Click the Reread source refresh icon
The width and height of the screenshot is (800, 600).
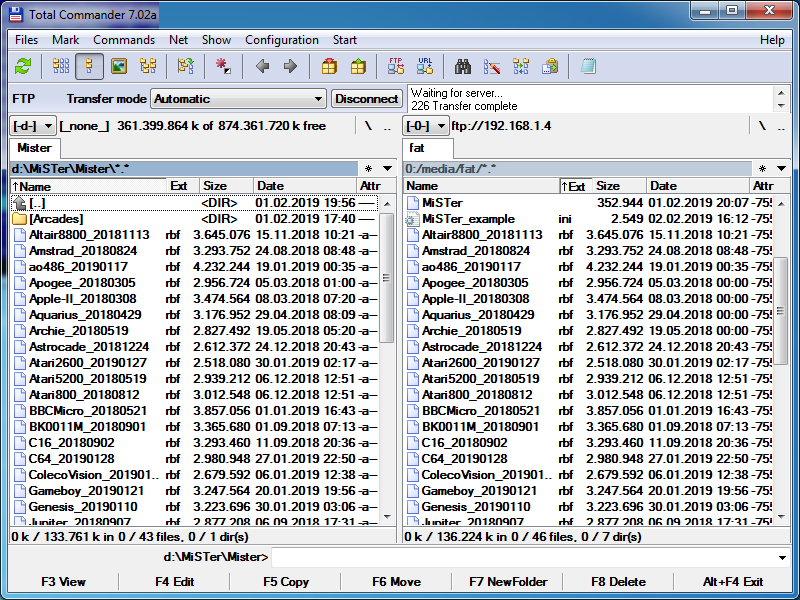[x=22, y=67]
